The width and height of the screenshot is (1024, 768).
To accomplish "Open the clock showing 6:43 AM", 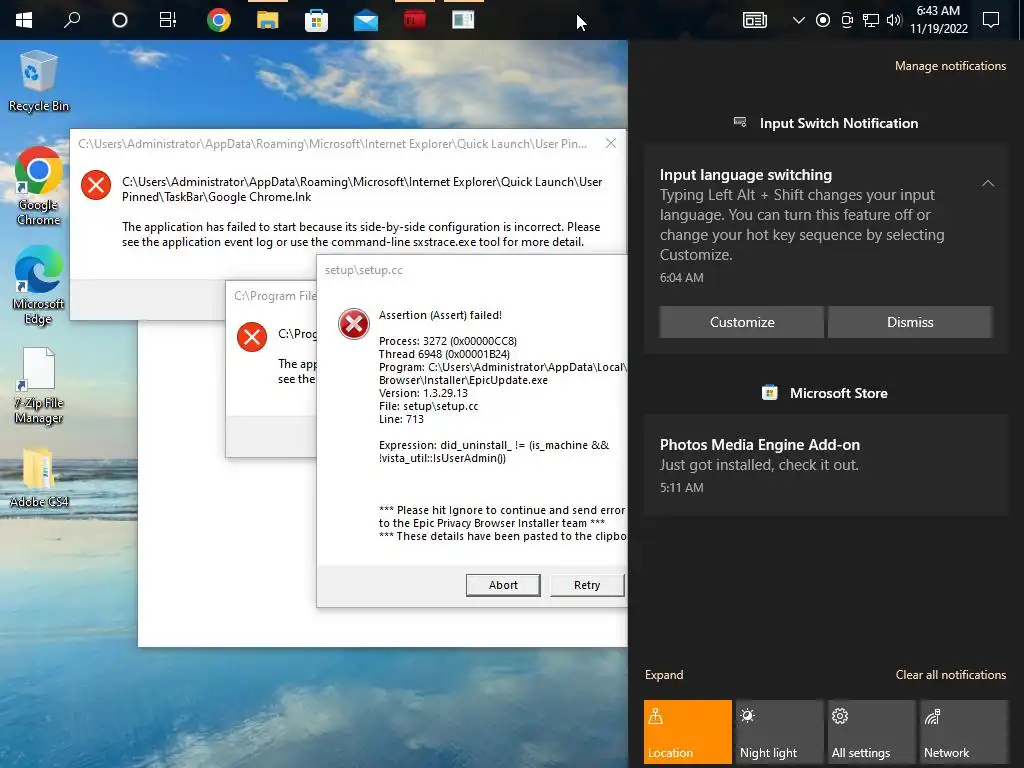I will 938,20.
